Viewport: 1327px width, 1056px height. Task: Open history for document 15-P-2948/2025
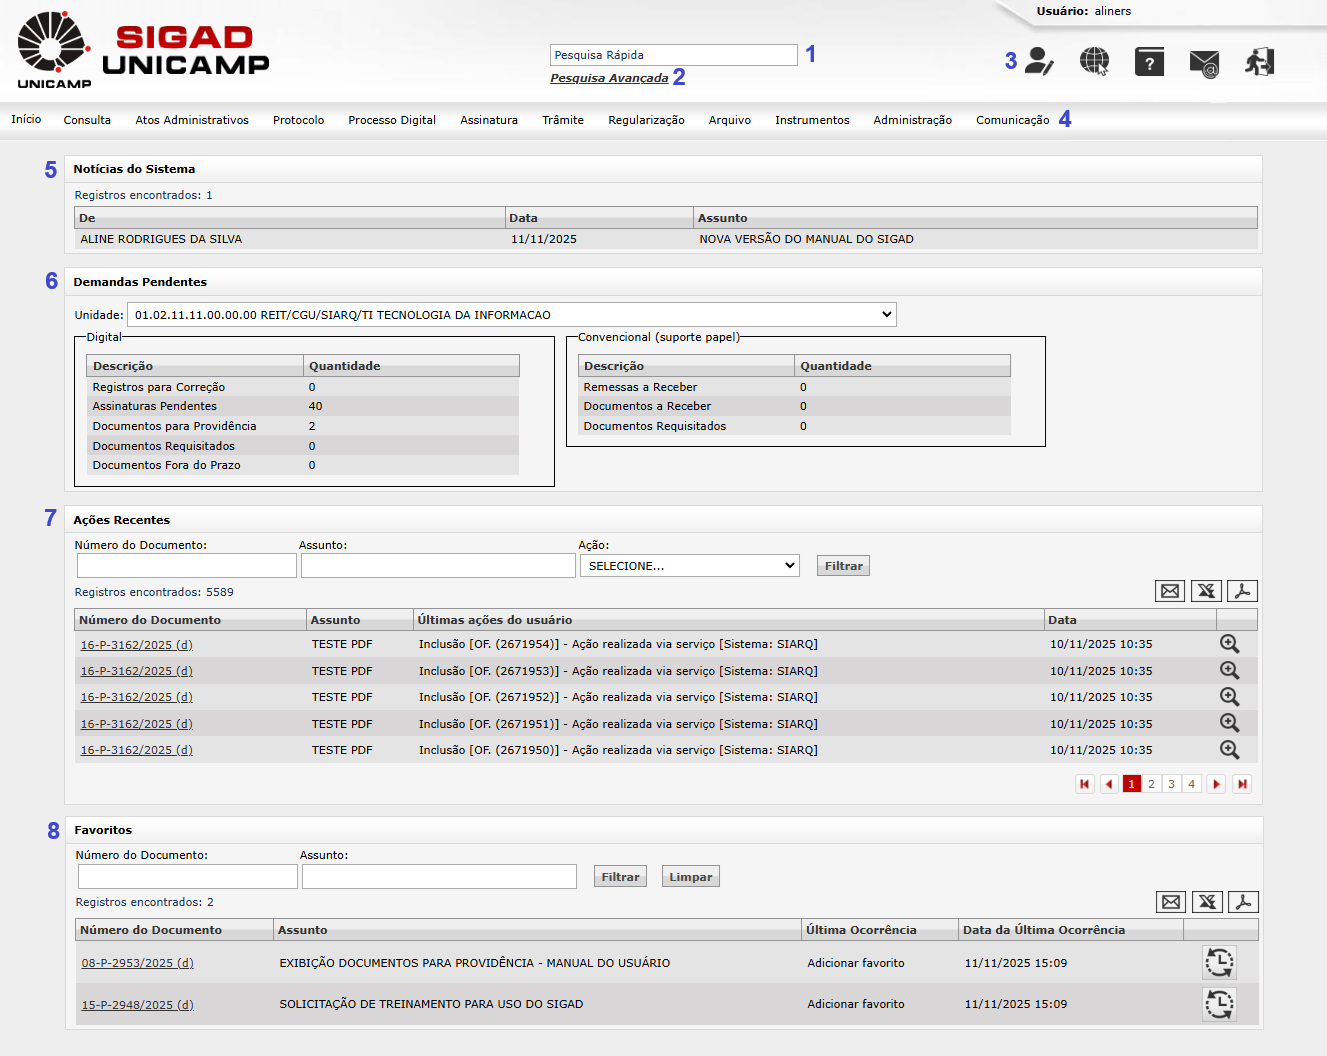(1218, 1004)
